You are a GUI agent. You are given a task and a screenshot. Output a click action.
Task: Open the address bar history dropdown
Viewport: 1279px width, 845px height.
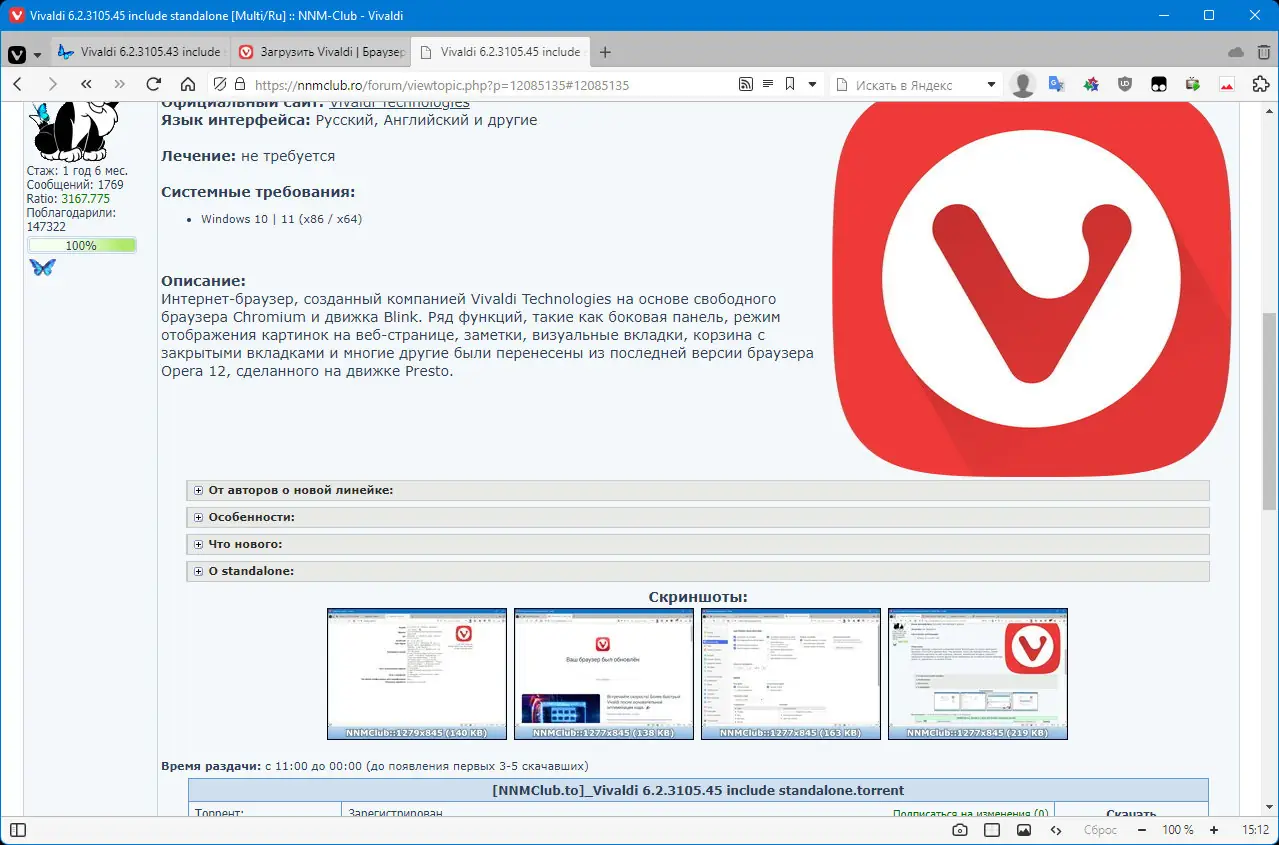pos(813,85)
